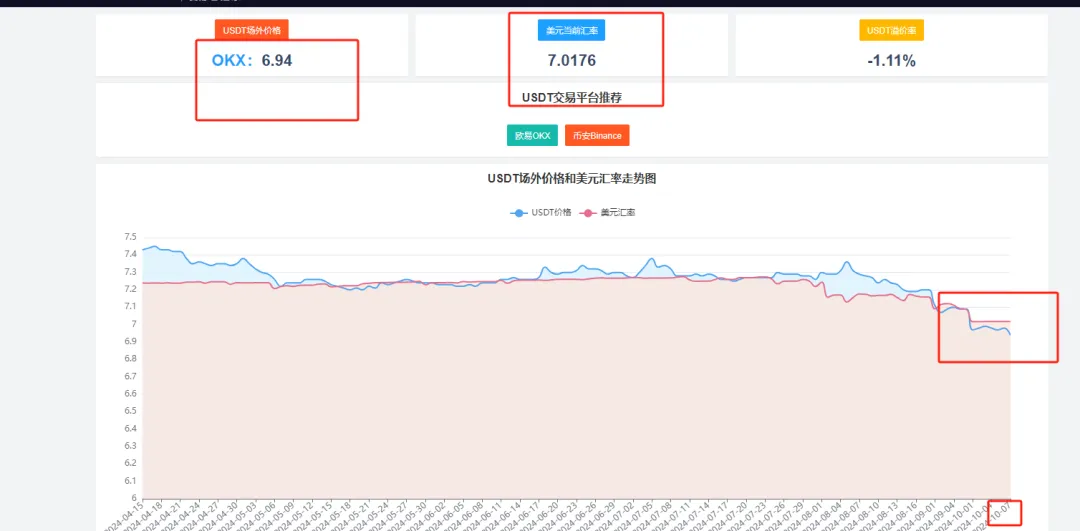
Task: Click the 美元当前汇率 blue badge
Action: [571, 30]
